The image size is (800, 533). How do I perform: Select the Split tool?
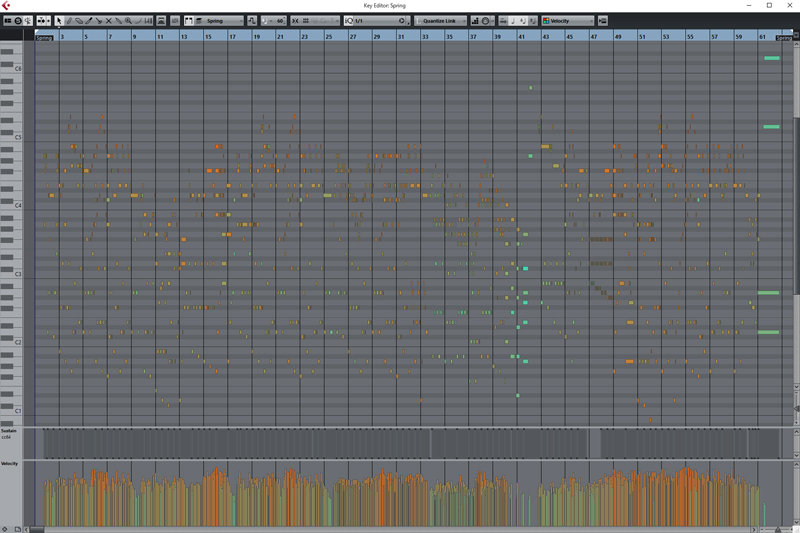(98, 21)
